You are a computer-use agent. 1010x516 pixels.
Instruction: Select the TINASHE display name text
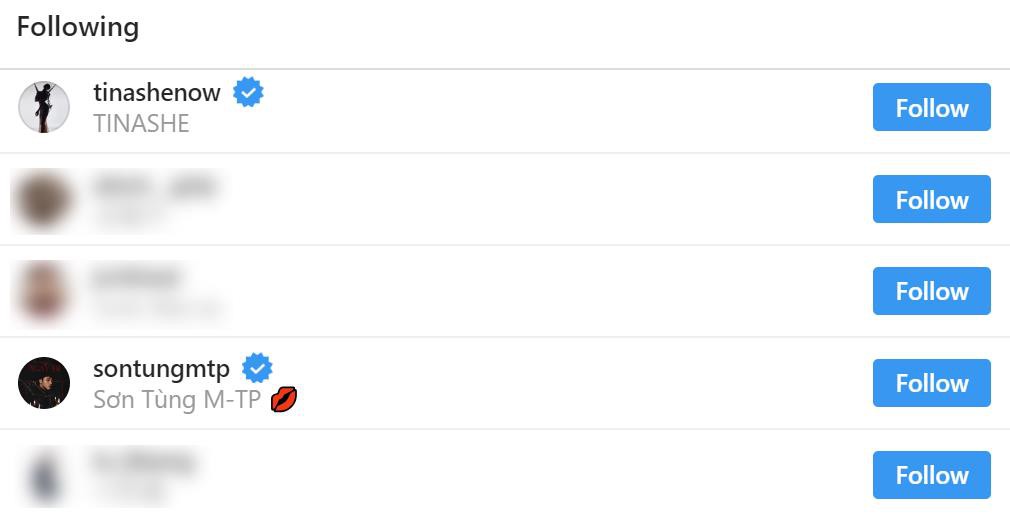(x=142, y=123)
